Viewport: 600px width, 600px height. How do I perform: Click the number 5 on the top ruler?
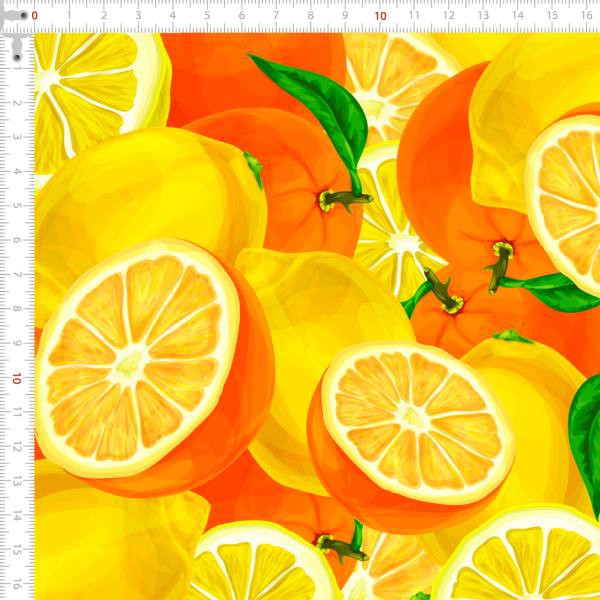(x=207, y=16)
